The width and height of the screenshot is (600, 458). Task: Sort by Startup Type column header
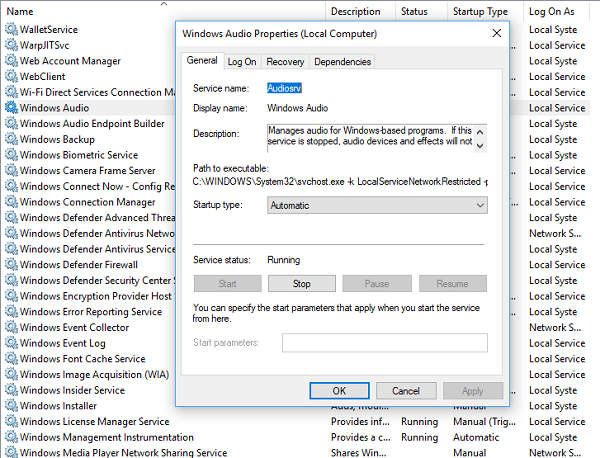coord(485,11)
